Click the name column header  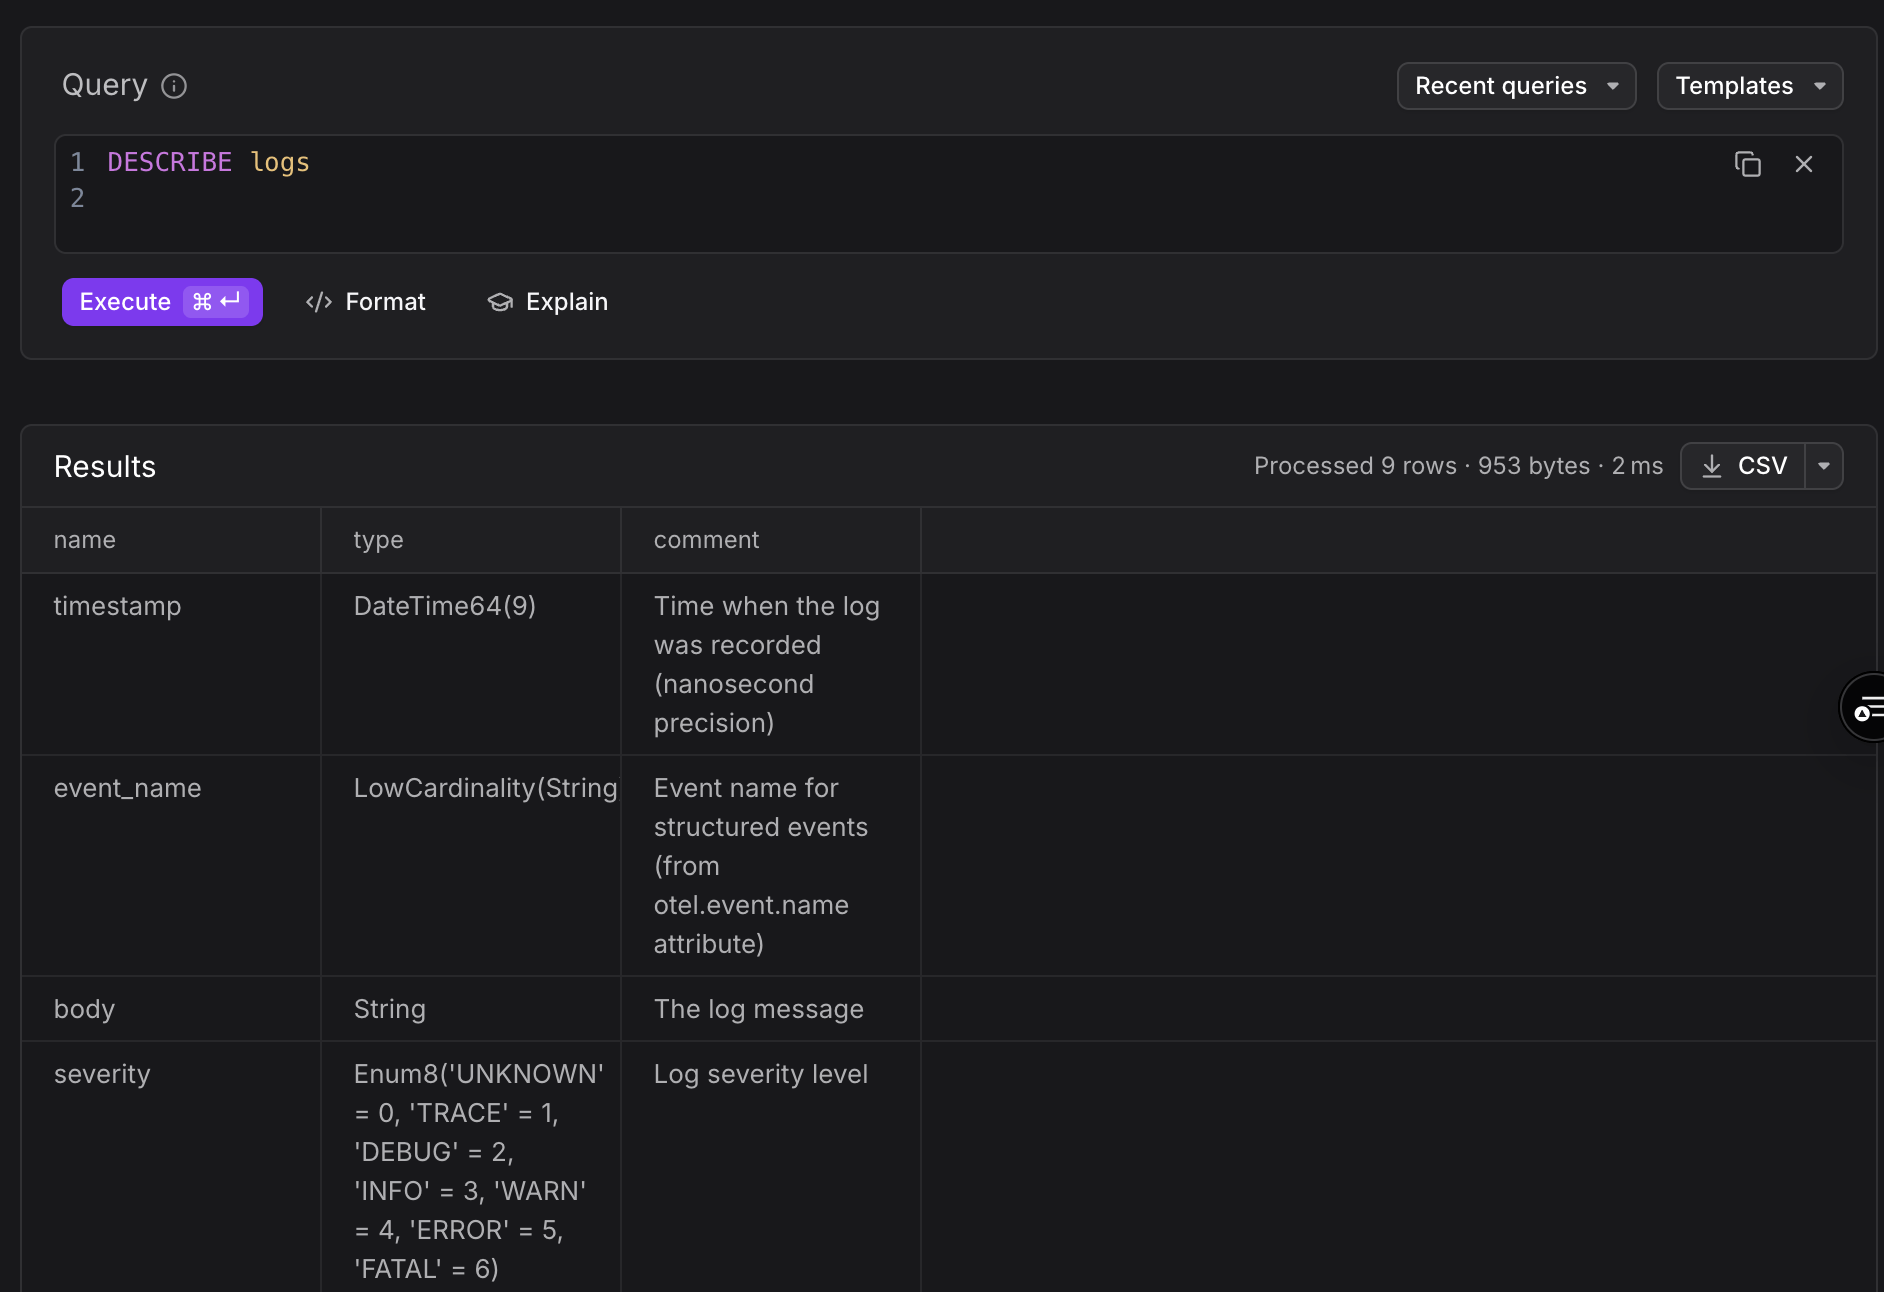click(x=85, y=539)
